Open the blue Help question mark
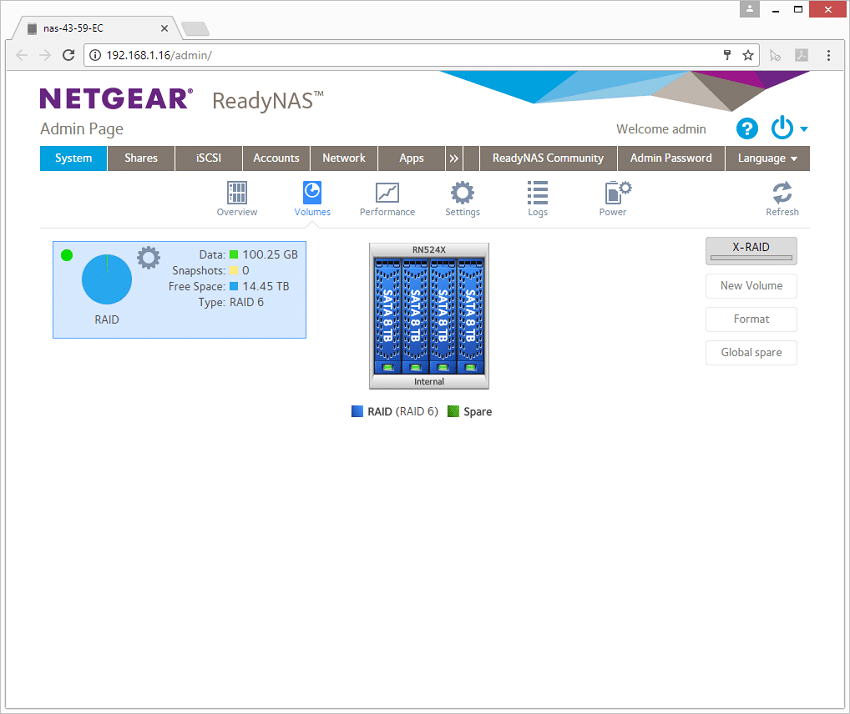 pyautogui.click(x=746, y=128)
